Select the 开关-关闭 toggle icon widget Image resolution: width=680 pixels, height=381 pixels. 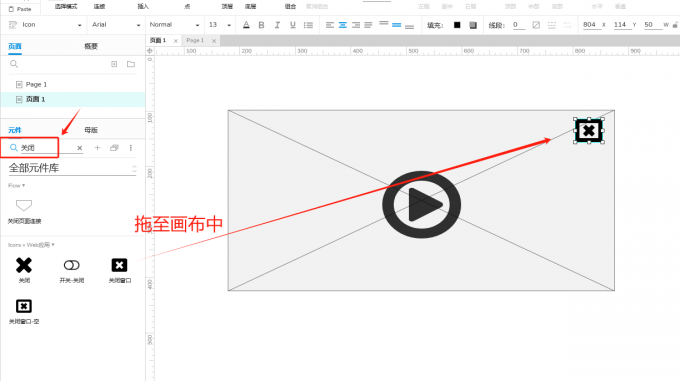click(x=72, y=270)
